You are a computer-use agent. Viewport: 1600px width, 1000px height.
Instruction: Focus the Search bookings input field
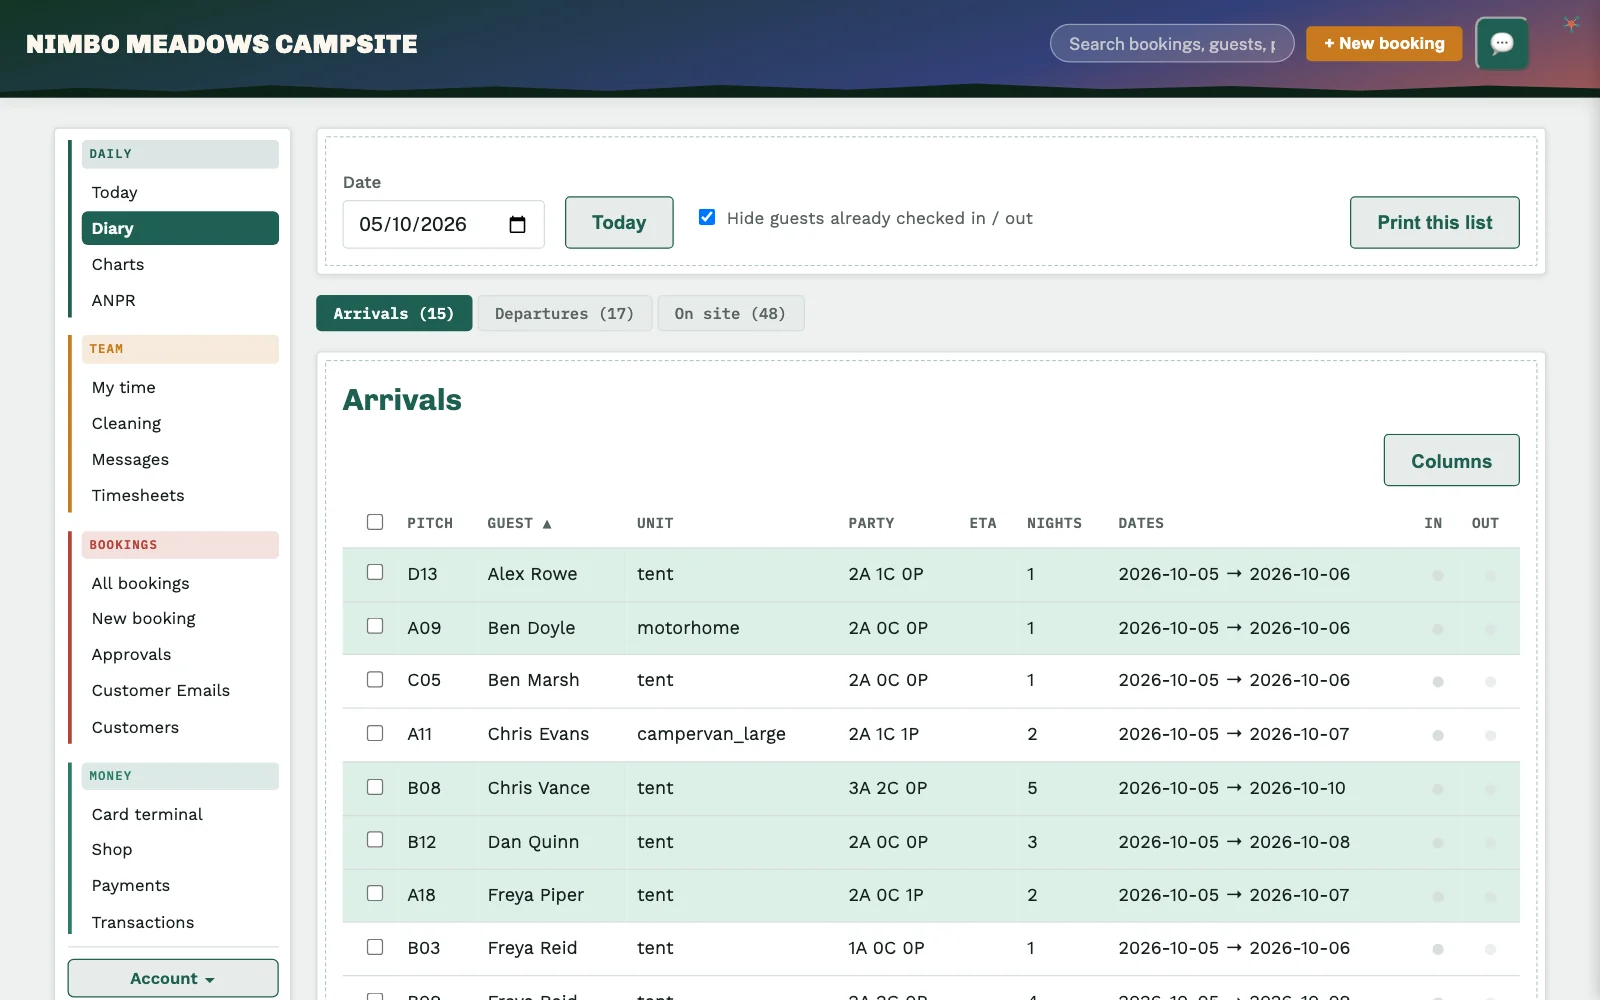pyautogui.click(x=1172, y=43)
